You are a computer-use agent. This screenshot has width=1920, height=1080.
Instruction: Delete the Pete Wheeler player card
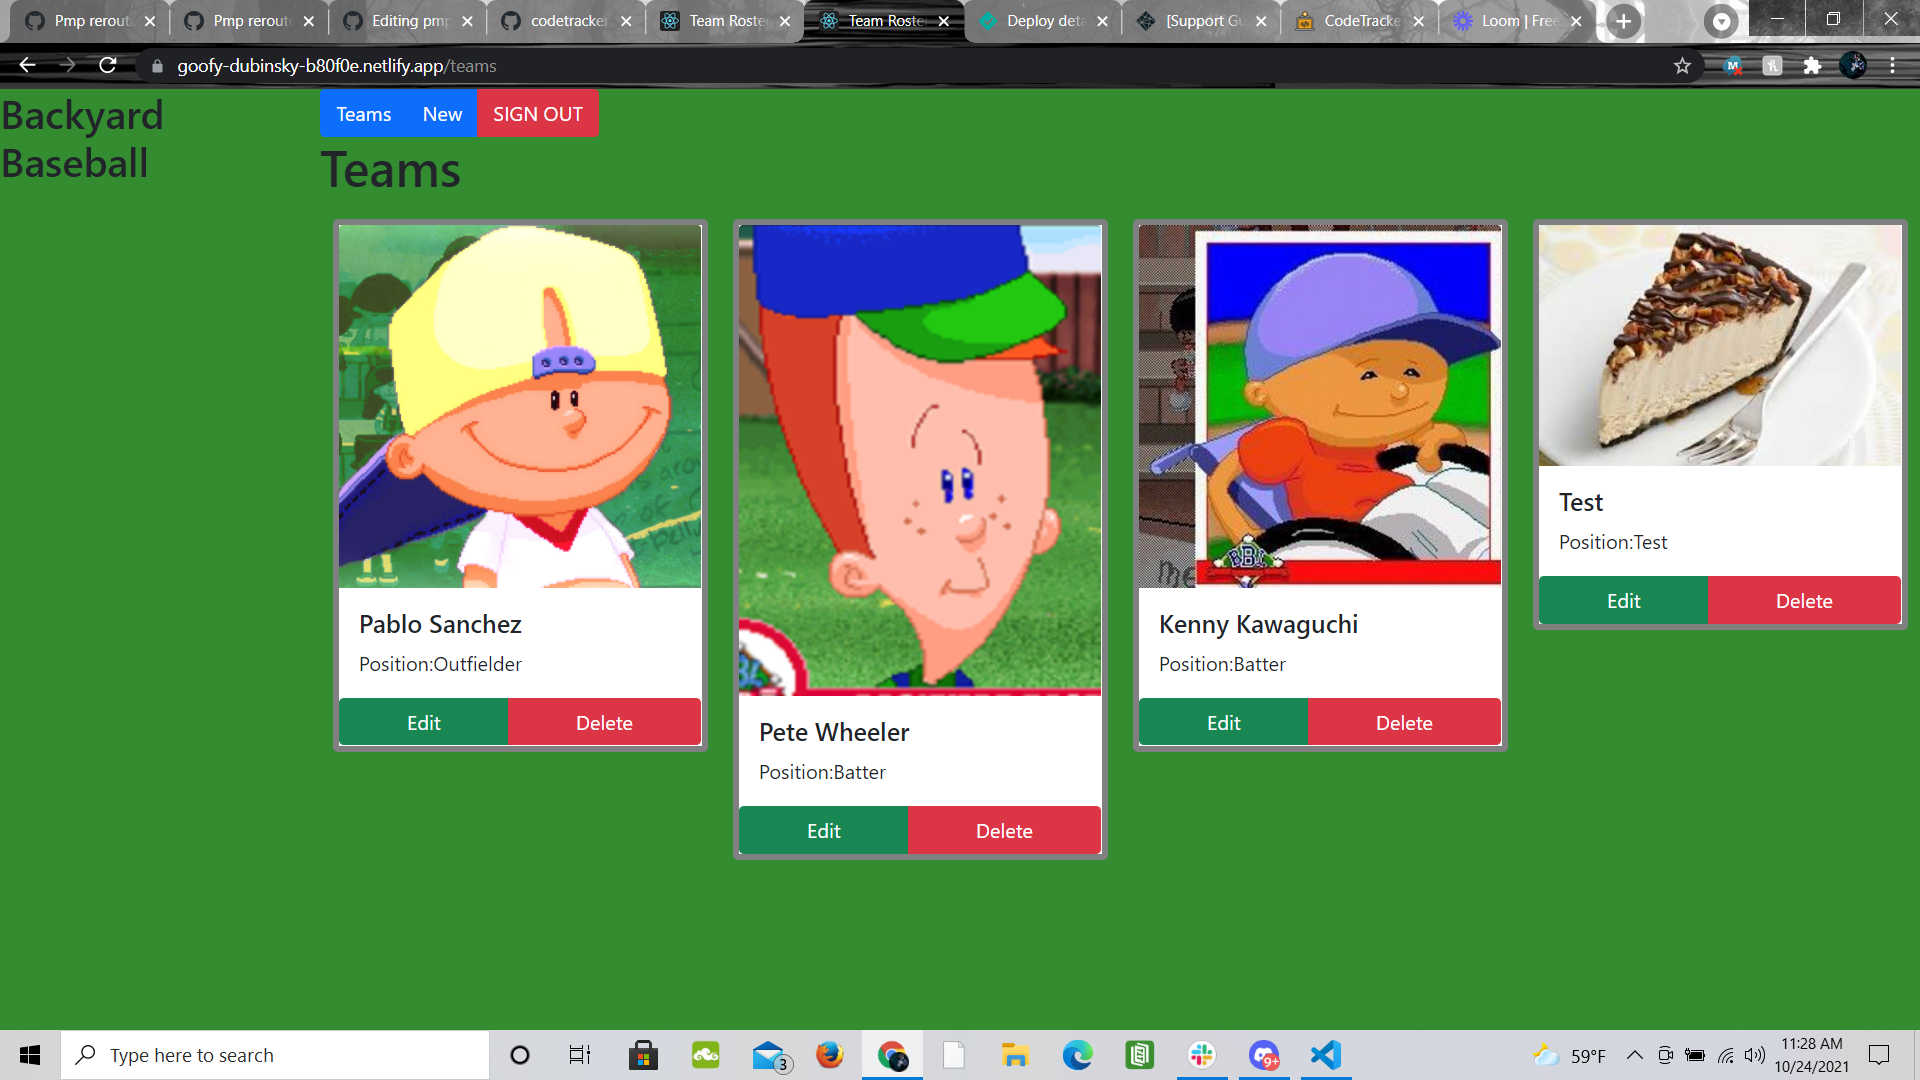click(x=1004, y=831)
